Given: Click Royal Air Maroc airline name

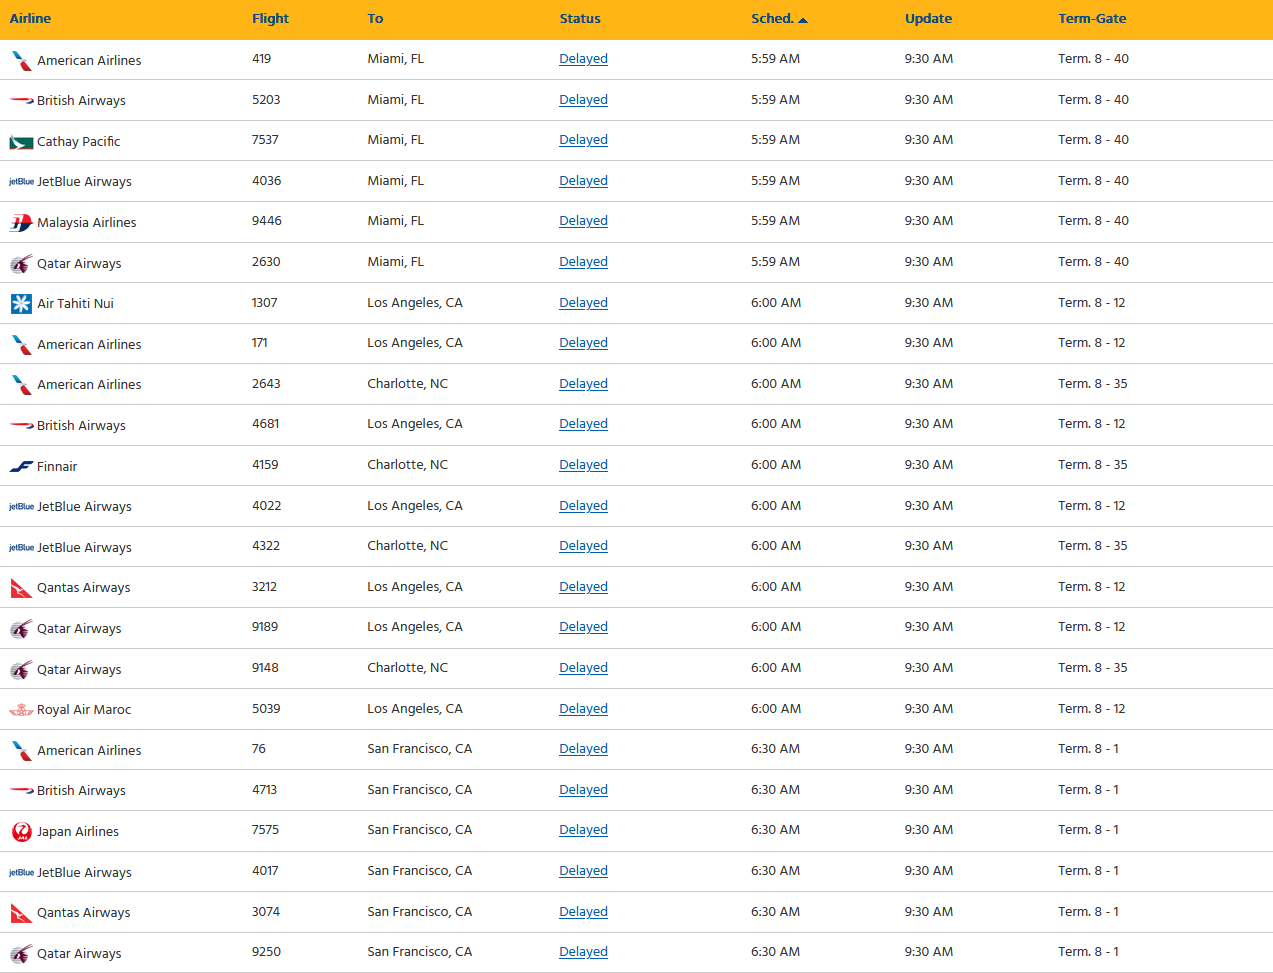Looking at the screenshot, I should (84, 710).
